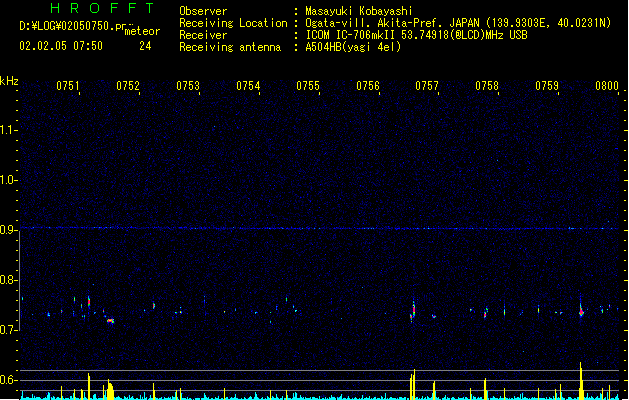
Task: Click the 0.8 kHz axis label
Action: tap(8, 280)
